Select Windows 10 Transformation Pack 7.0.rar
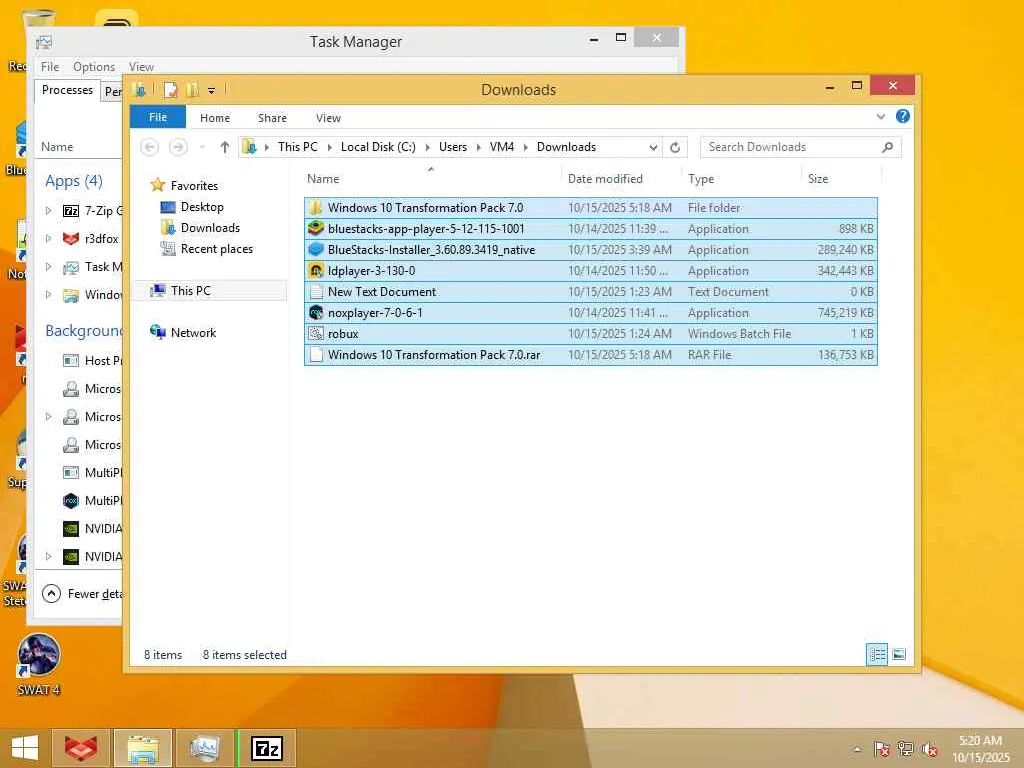 click(590, 355)
